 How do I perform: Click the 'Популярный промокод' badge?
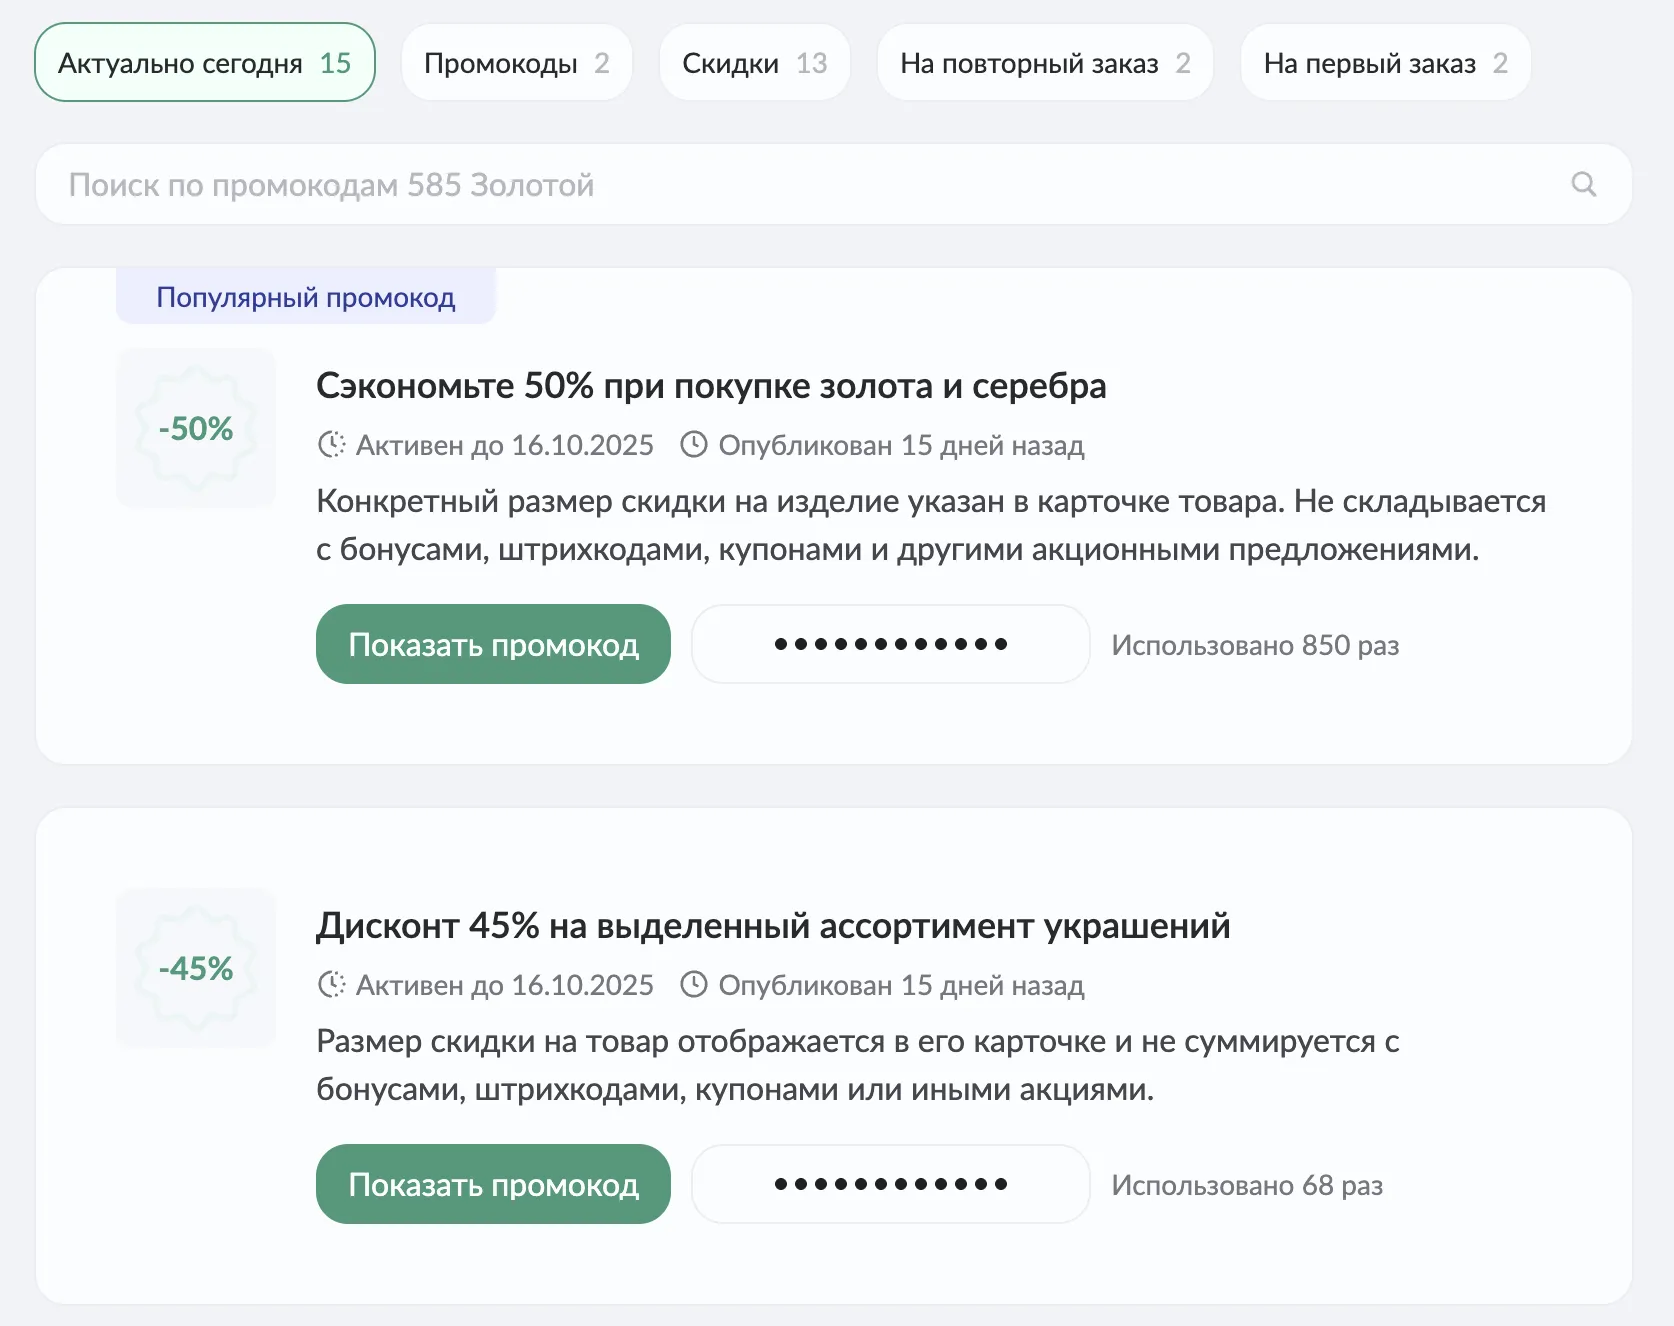(306, 296)
